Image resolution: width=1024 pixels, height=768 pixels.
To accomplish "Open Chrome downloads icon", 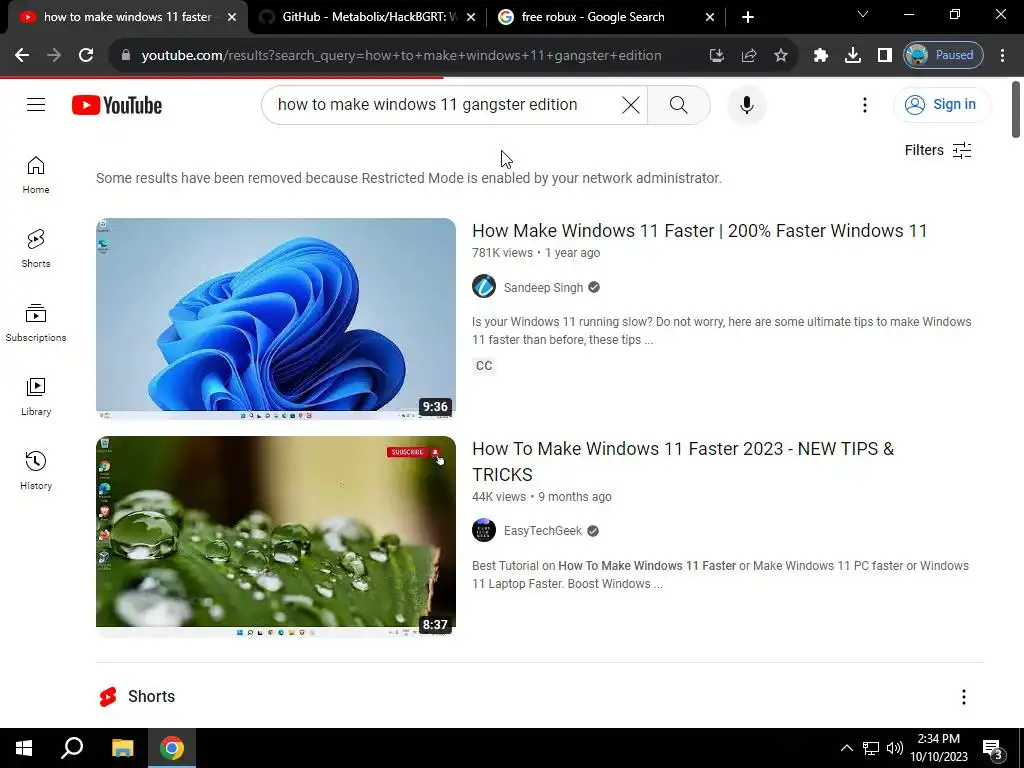I will [x=853, y=56].
